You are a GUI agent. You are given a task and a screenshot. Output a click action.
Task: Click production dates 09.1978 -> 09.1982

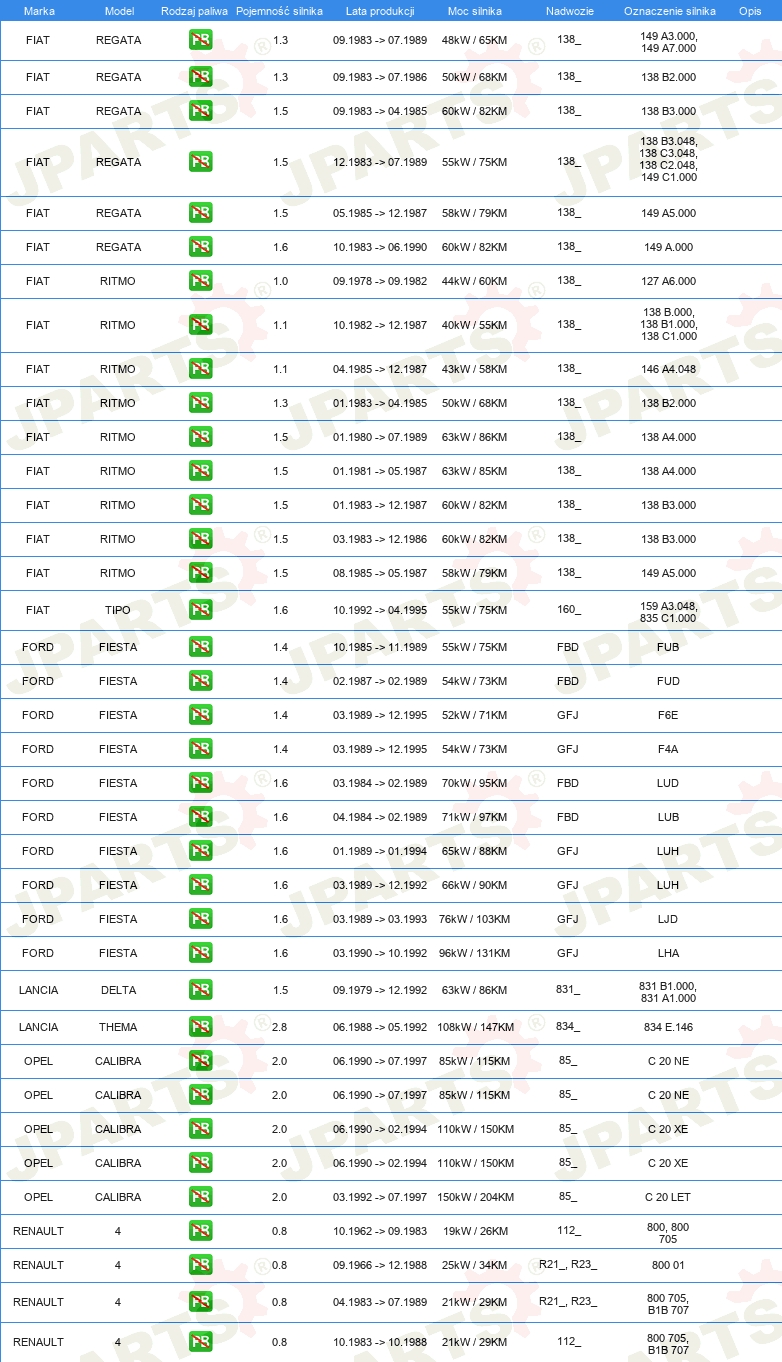(x=380, y=281)
